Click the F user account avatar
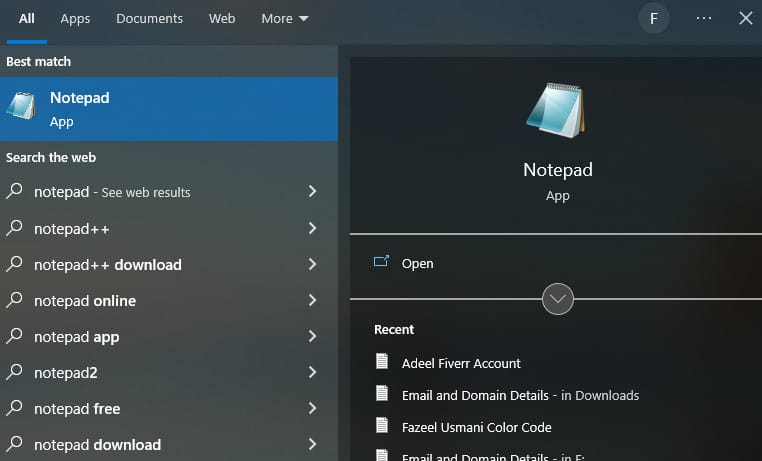 pos(654,18)
